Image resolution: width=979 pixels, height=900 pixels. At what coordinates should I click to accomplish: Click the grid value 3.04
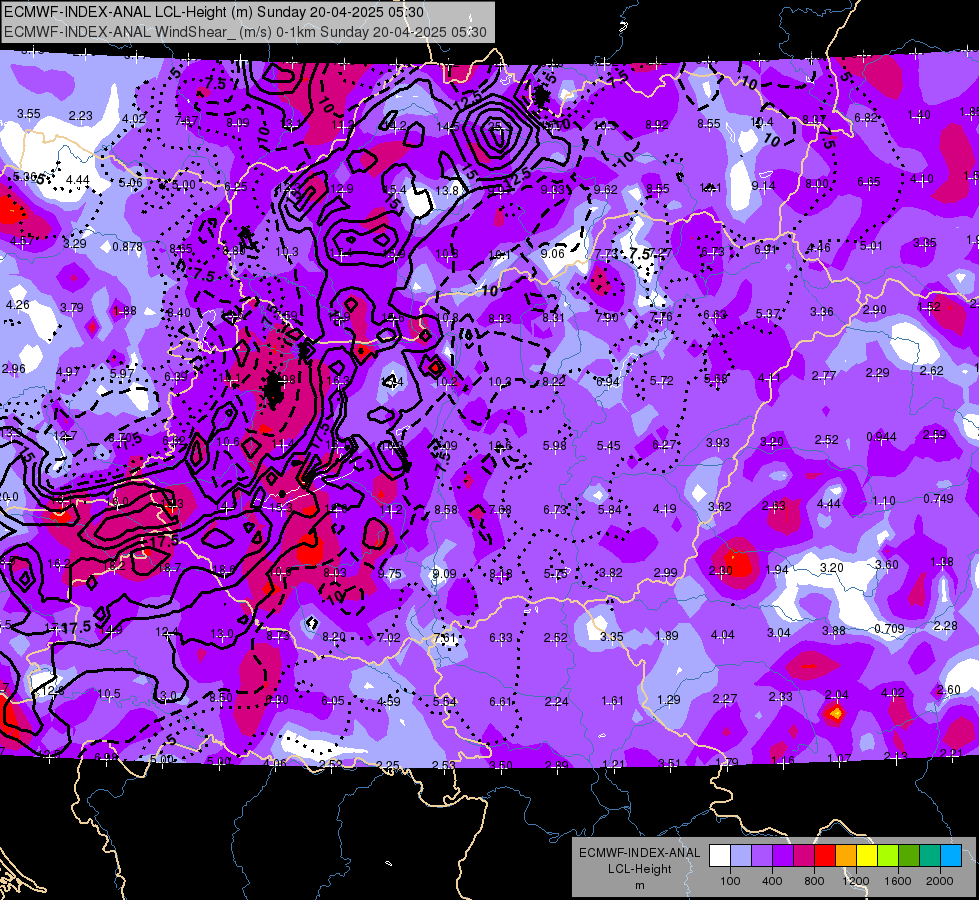pos(779,633)
